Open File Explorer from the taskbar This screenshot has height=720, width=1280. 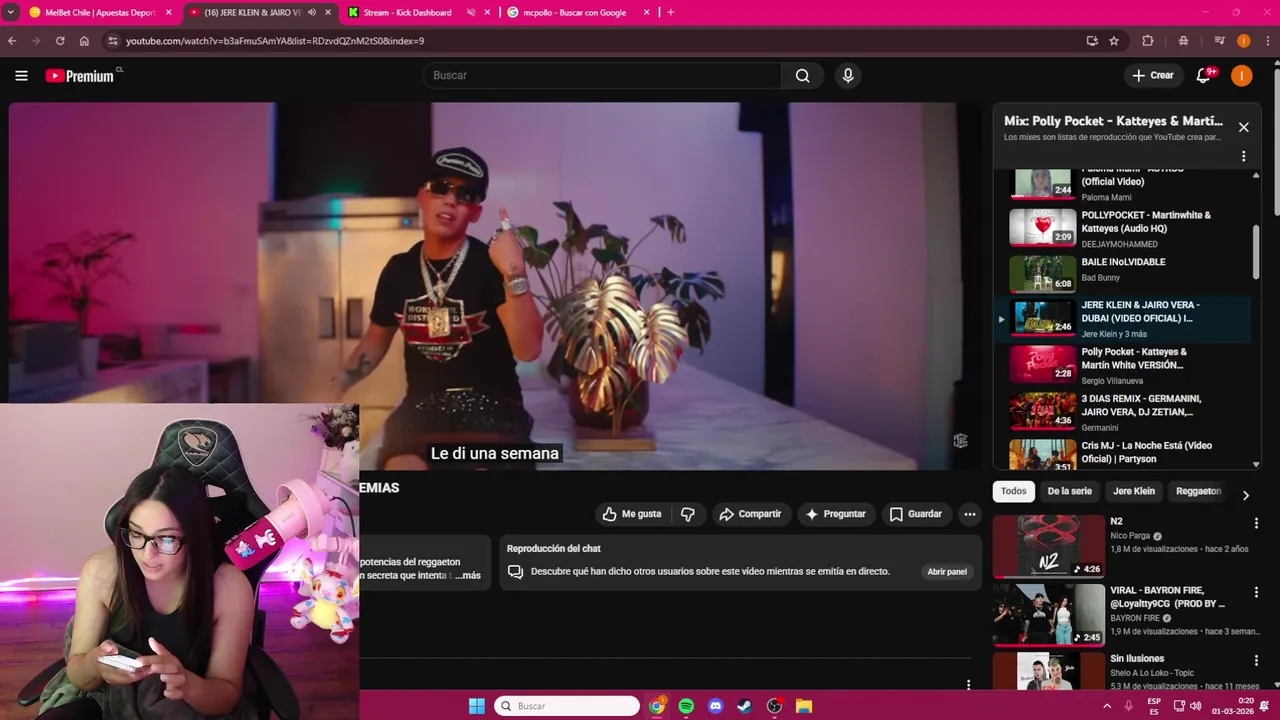point(803,706)
